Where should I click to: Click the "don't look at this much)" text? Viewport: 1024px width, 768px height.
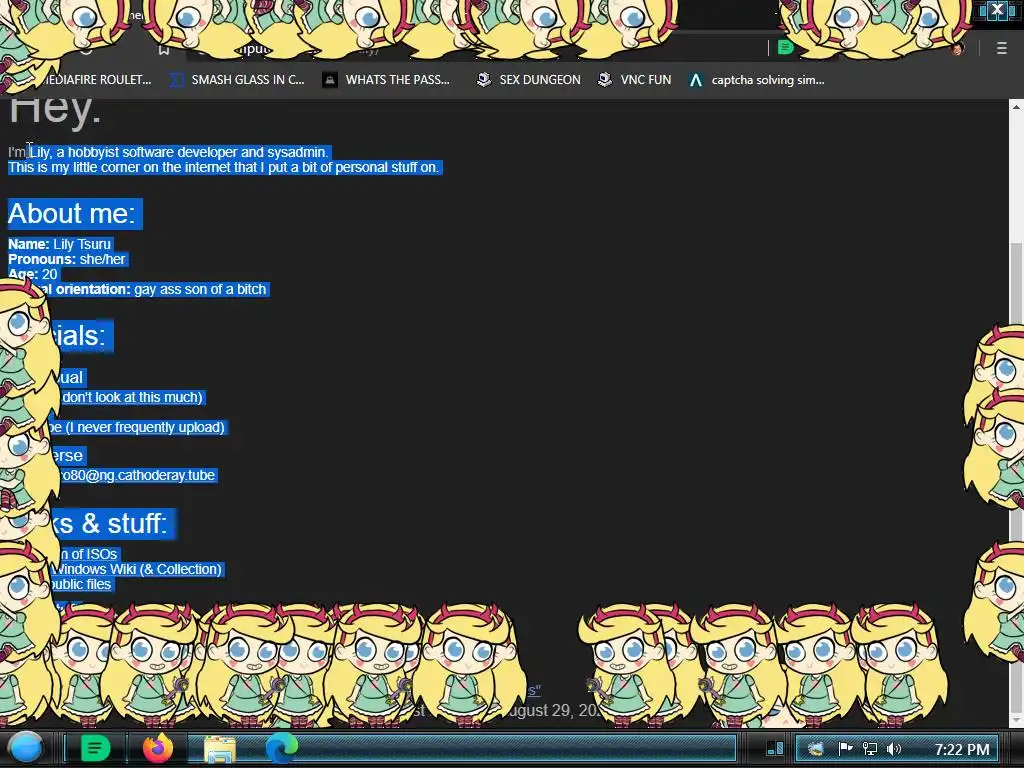(133, 397)
